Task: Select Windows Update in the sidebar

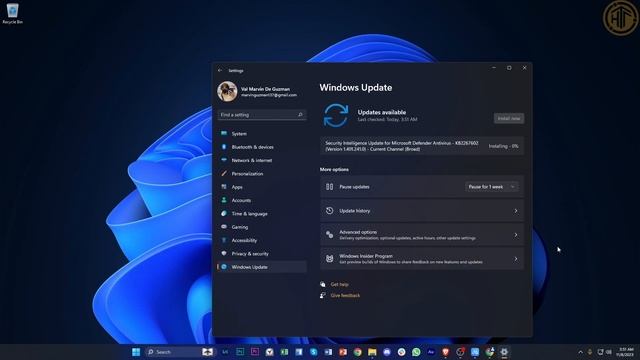Action: click(262, 267)
